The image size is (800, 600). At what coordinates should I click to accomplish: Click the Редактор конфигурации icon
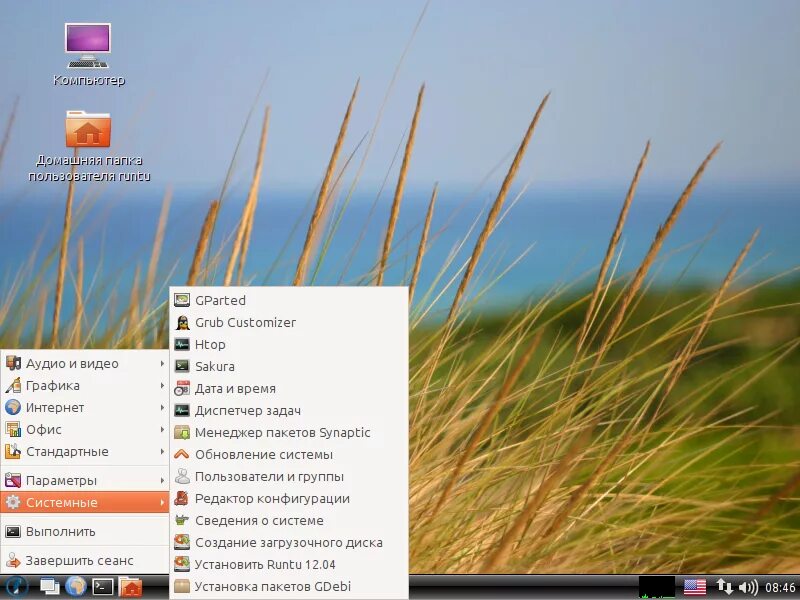(x=182, y=498)
